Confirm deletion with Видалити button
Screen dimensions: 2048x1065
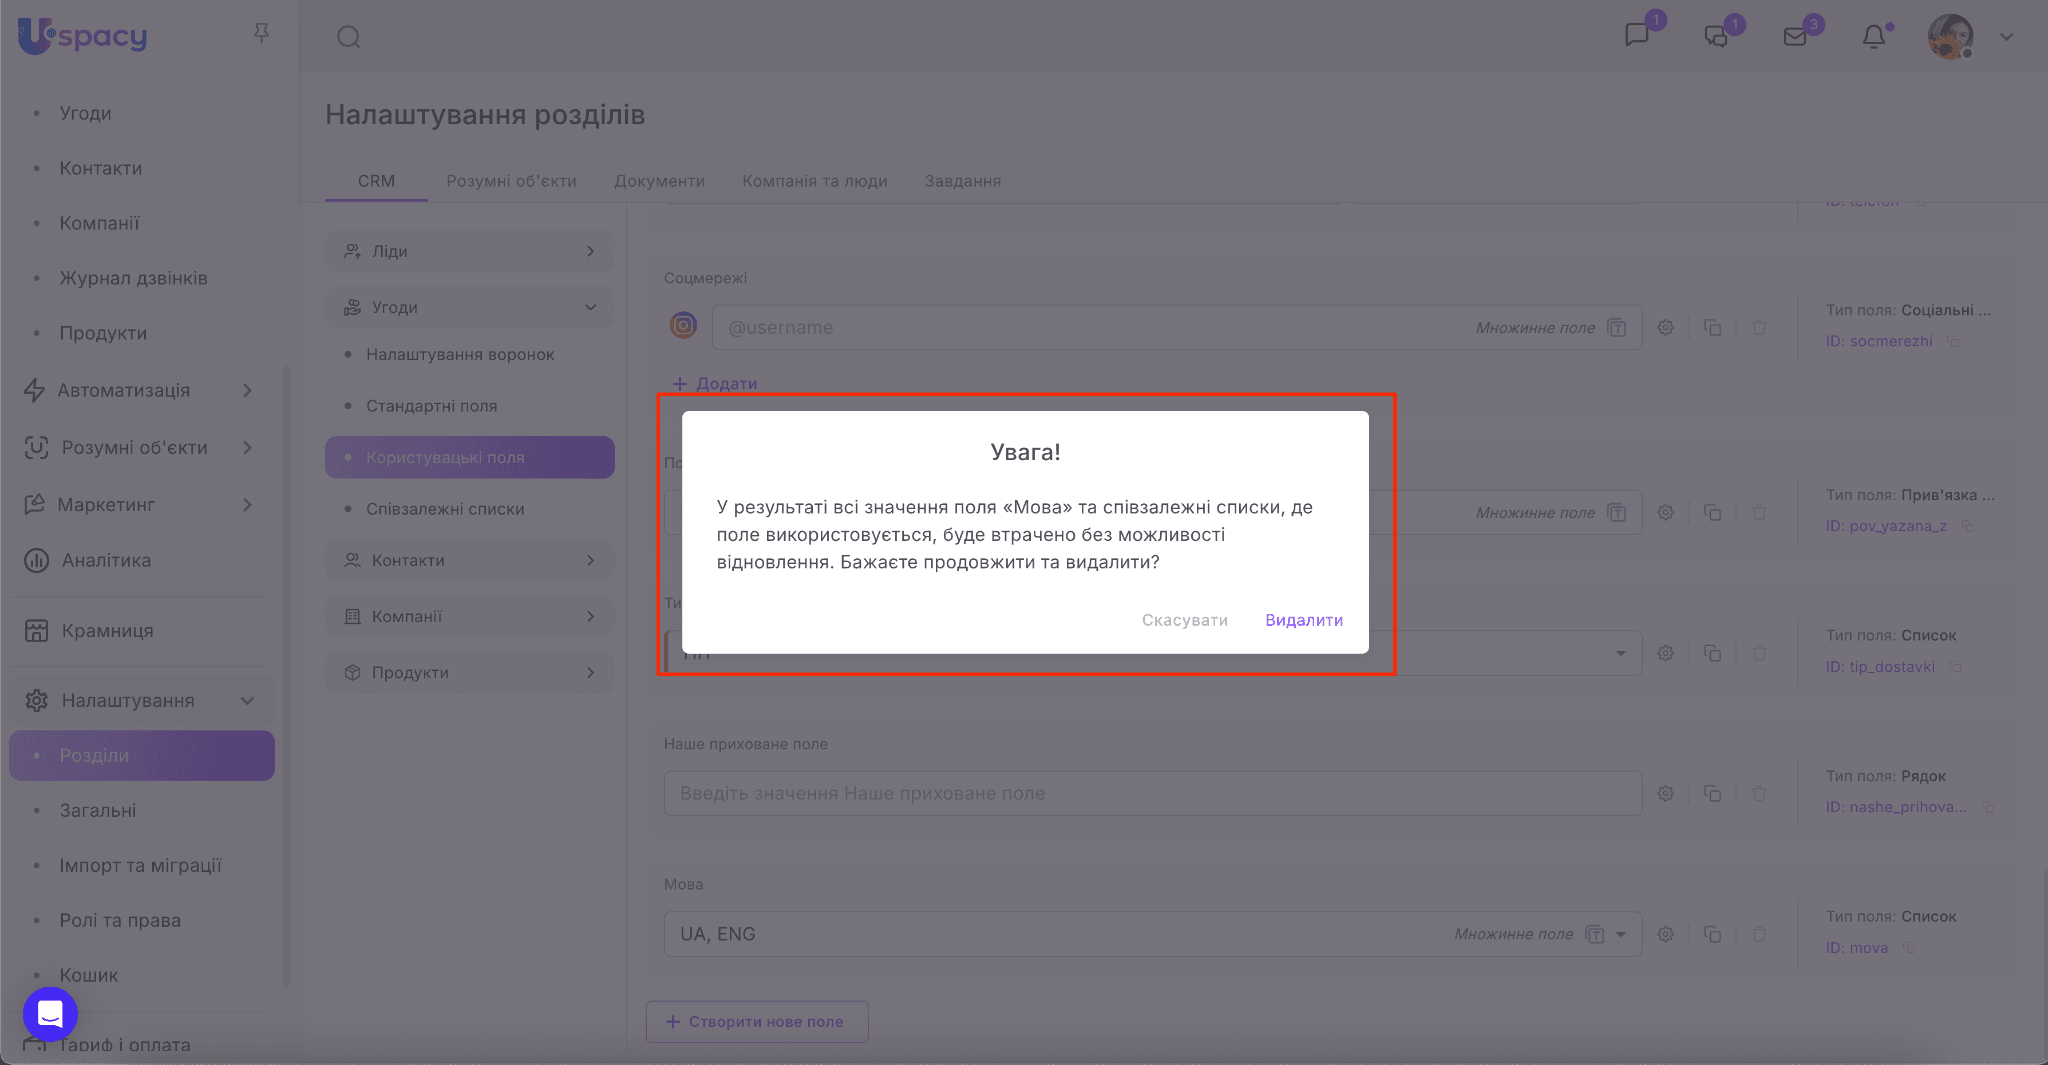[1303, 620]
